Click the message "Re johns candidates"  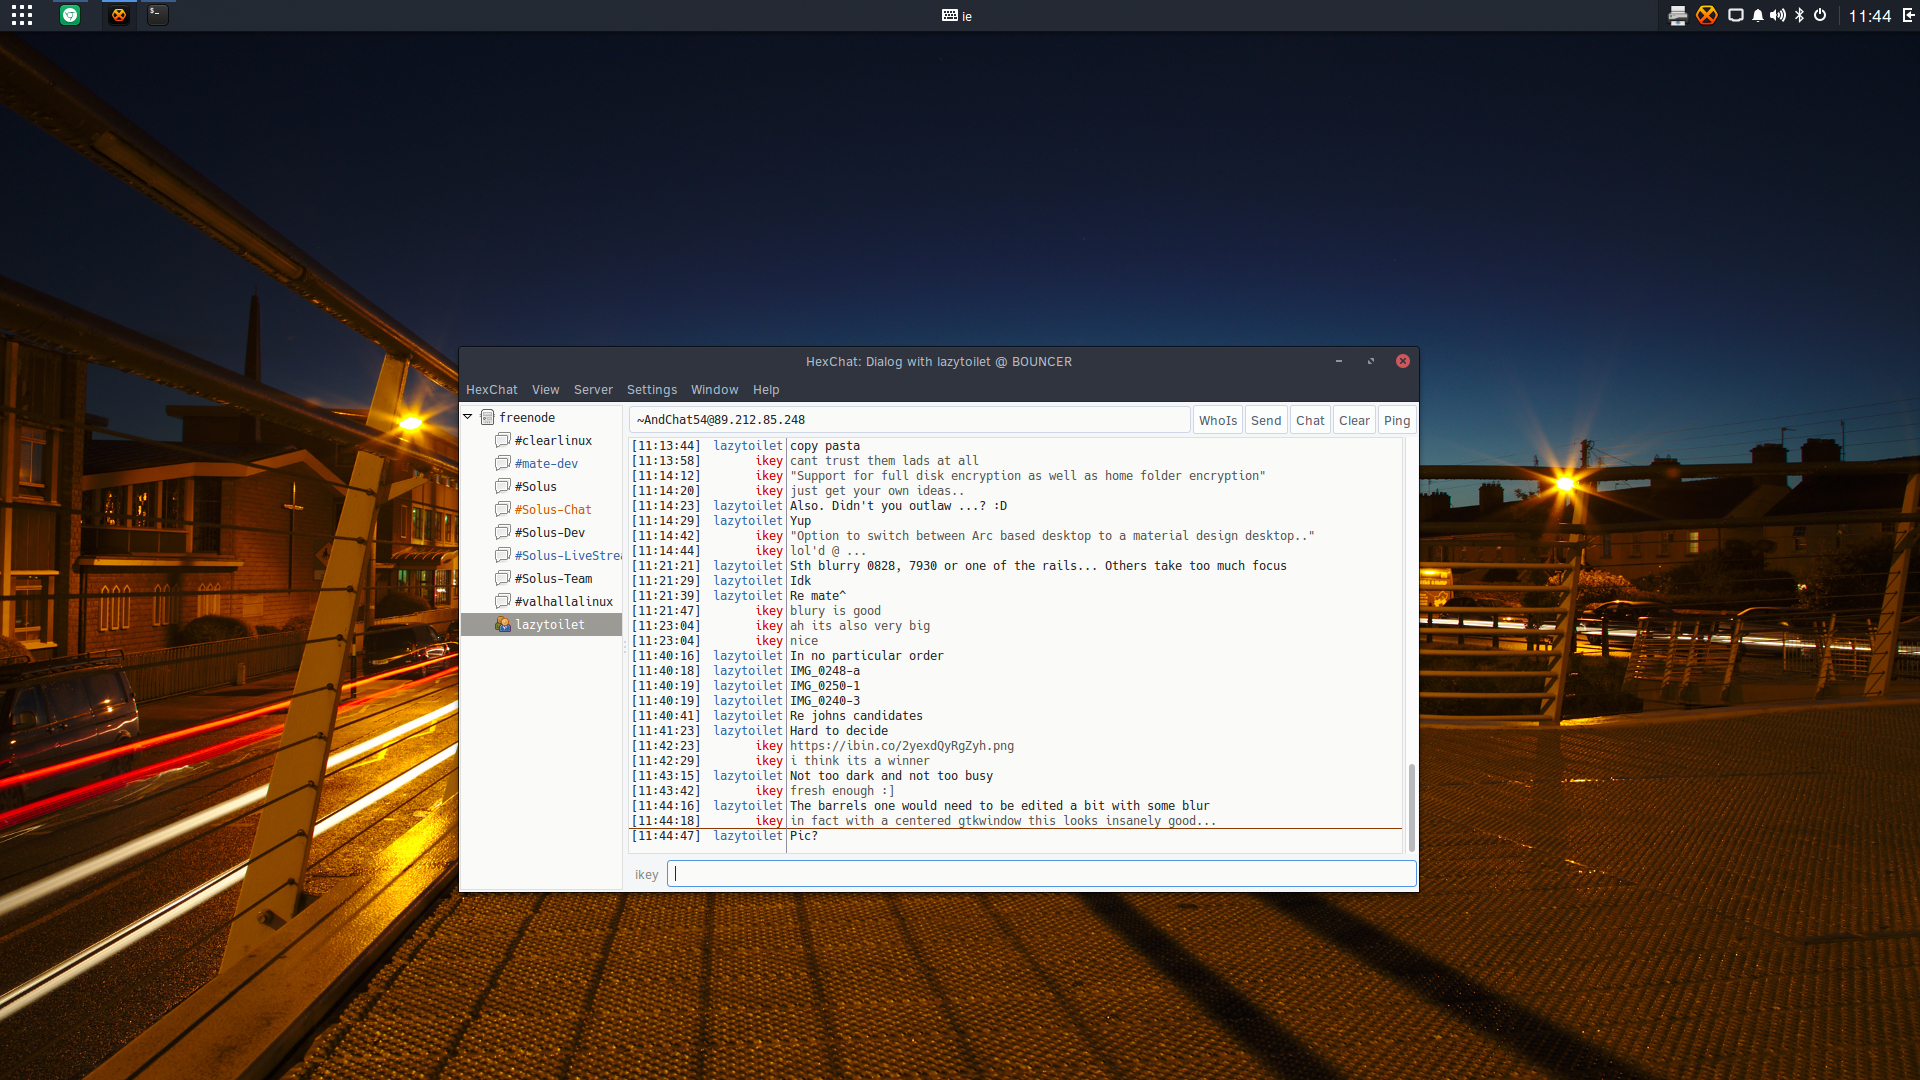[x=856, y=716]
